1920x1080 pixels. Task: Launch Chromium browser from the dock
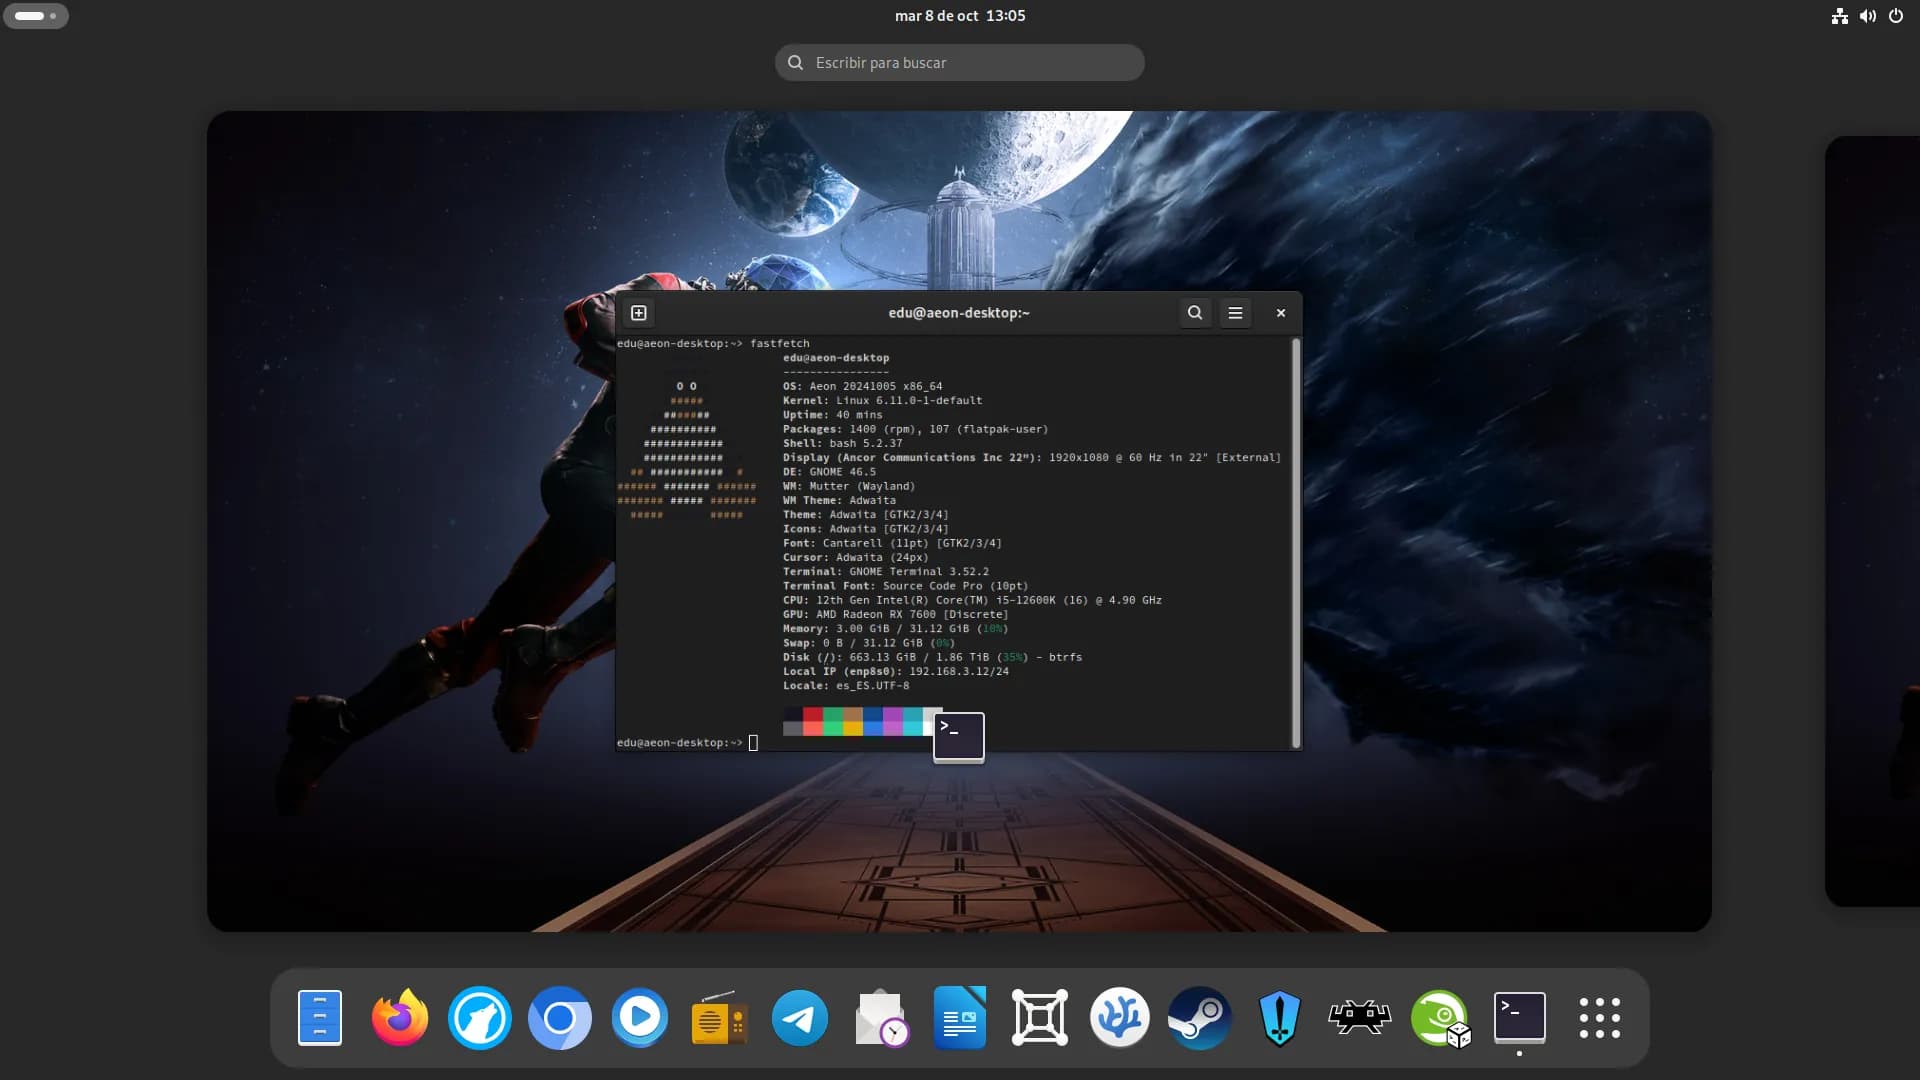[560, 1018]
